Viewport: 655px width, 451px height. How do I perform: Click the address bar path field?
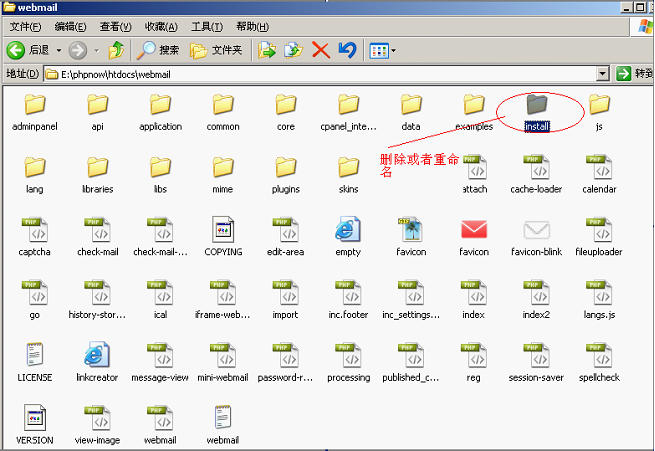coord(321,74)
